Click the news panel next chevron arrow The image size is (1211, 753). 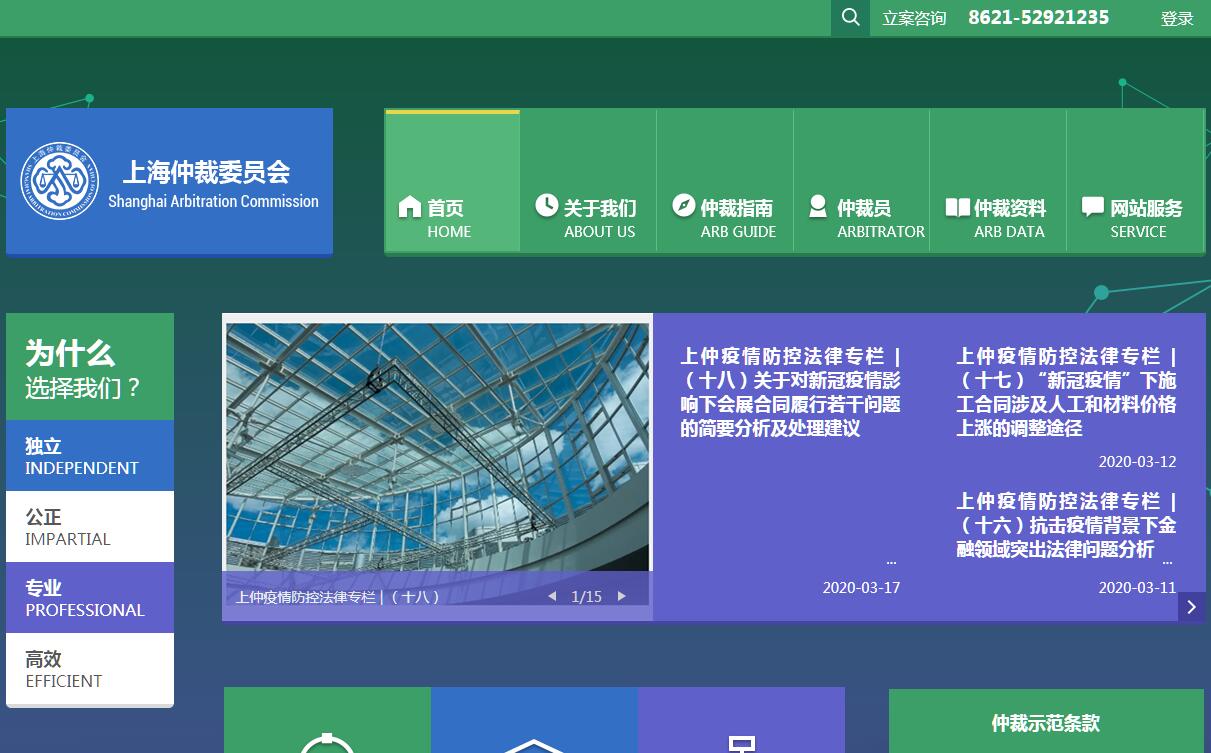click(1191, 607)
